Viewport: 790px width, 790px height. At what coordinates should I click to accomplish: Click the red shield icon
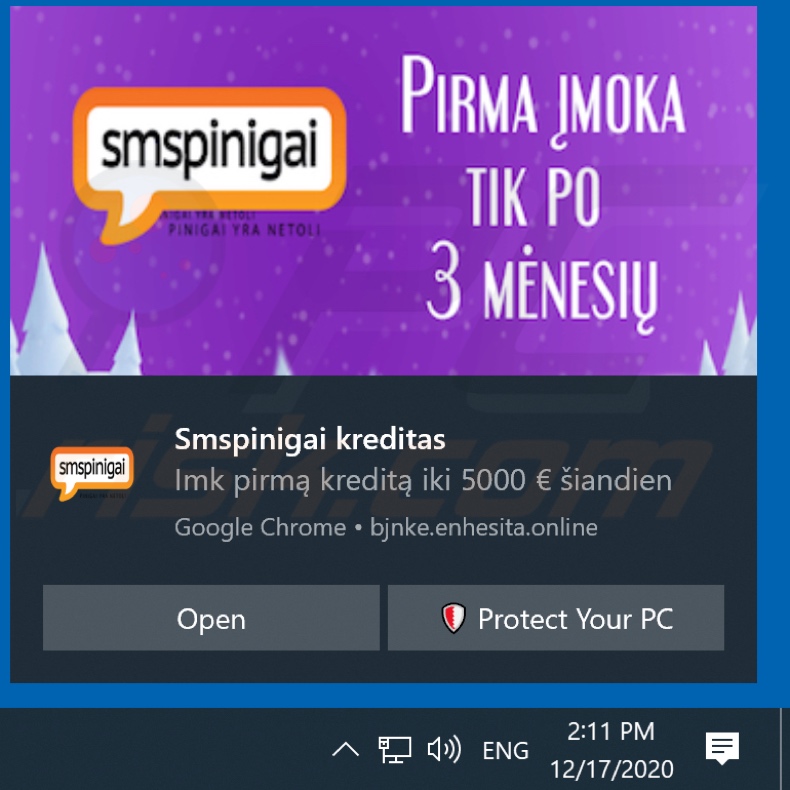tap(453, 618)
